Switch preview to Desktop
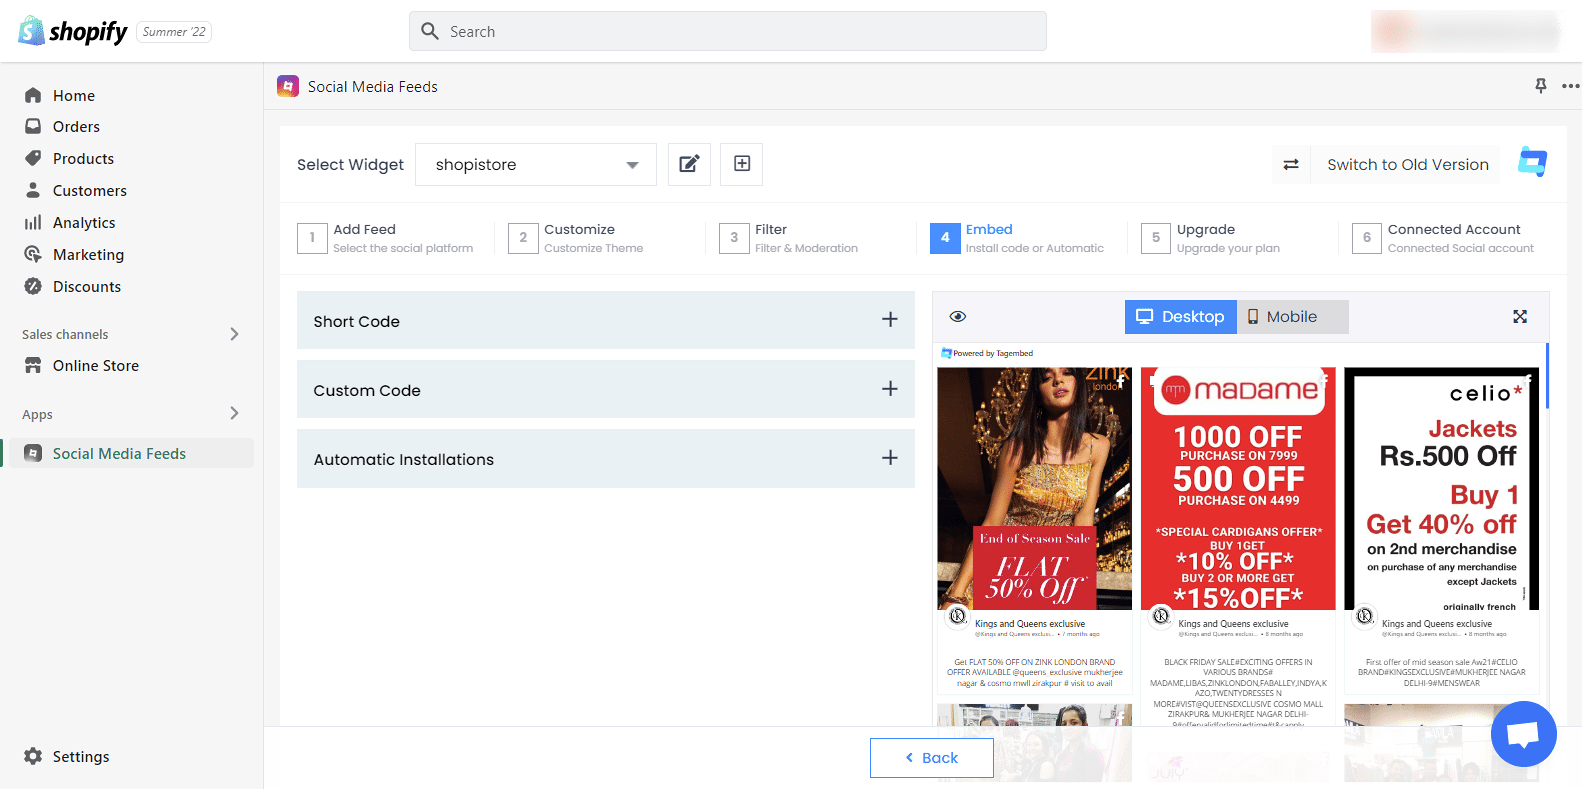Viewport: 1582px width, 789px height. (1181, 317)
